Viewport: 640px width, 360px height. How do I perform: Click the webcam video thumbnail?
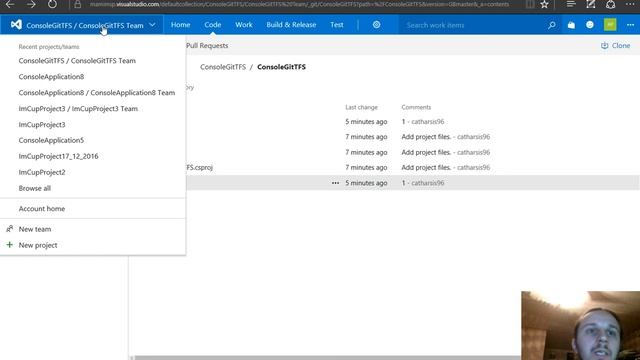pyautogui.click(x=580, y=326)
